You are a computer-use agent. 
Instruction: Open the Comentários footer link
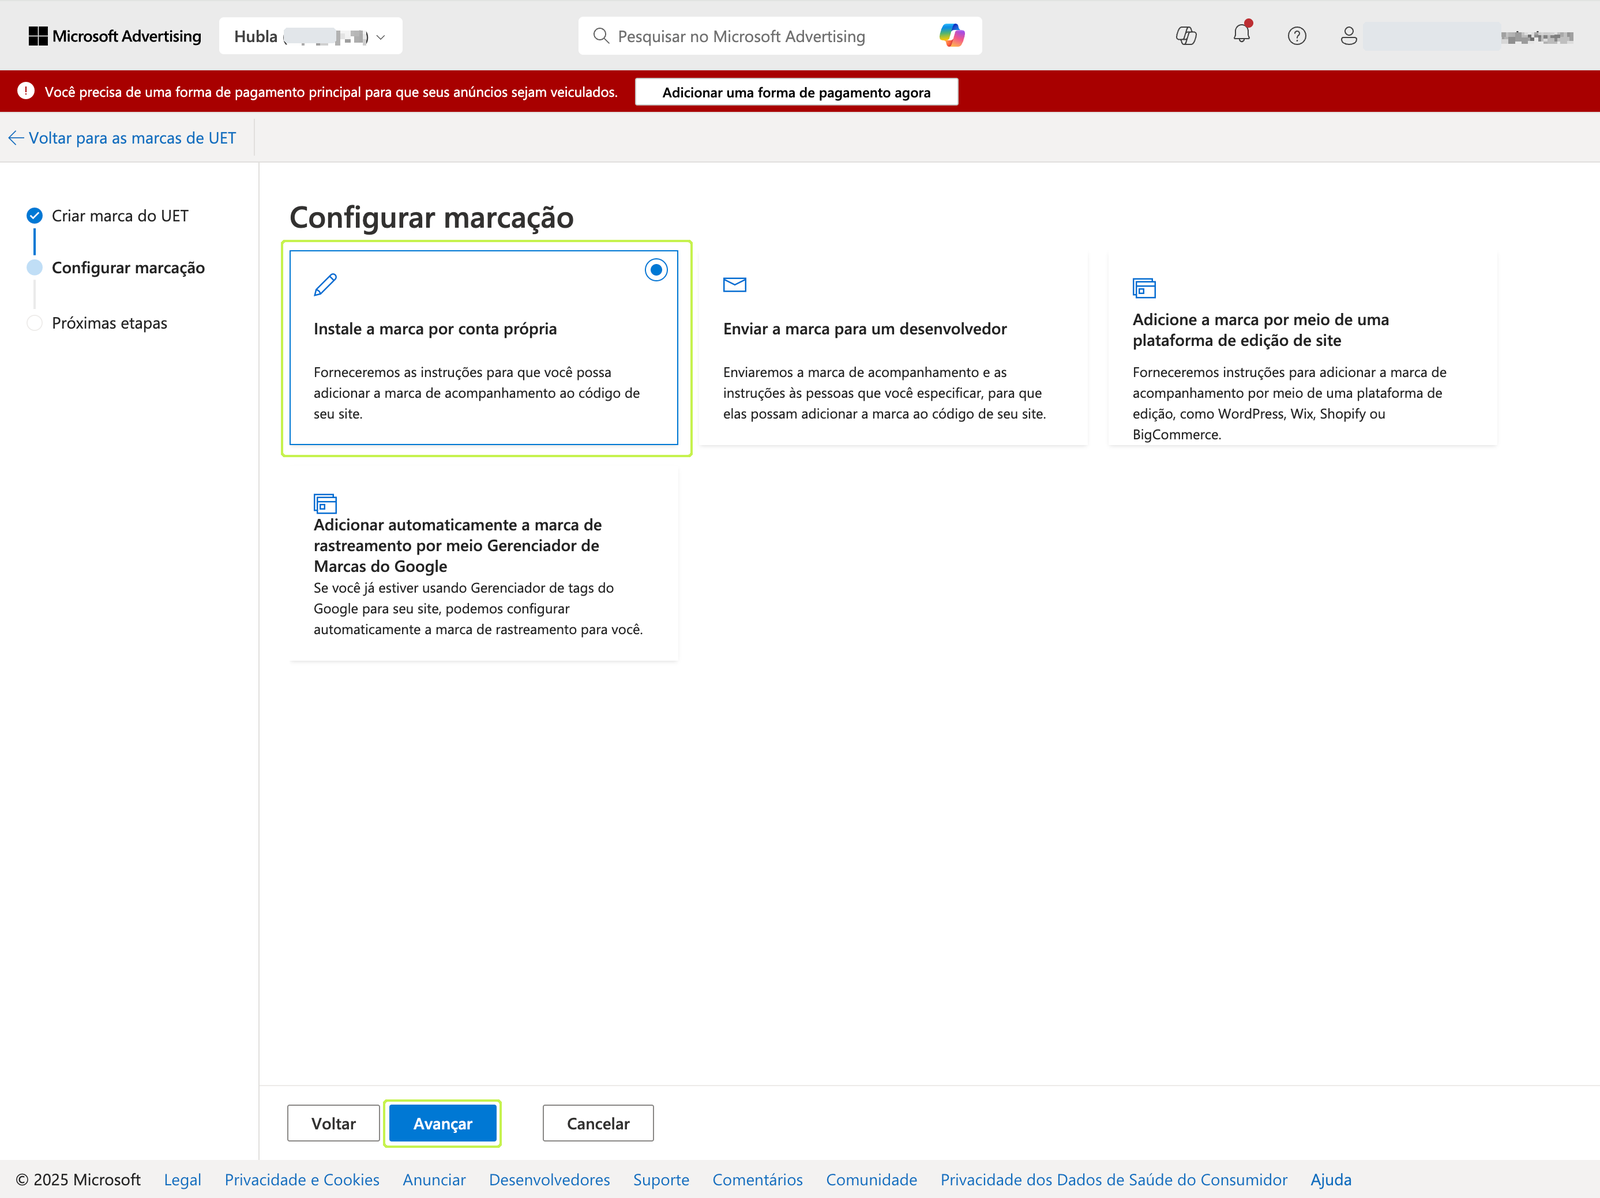[758, 1180]
